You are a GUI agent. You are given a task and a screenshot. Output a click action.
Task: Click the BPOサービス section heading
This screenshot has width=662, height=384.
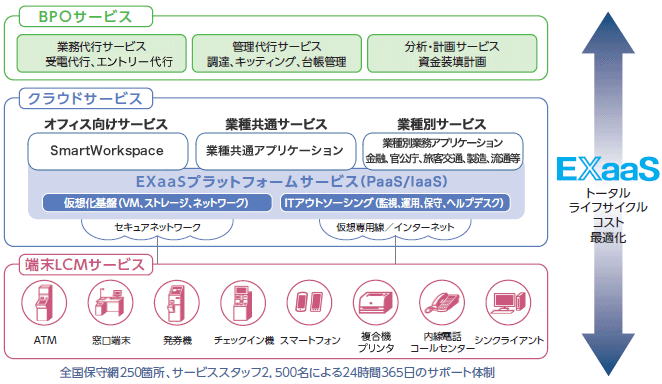coord(86,17)
